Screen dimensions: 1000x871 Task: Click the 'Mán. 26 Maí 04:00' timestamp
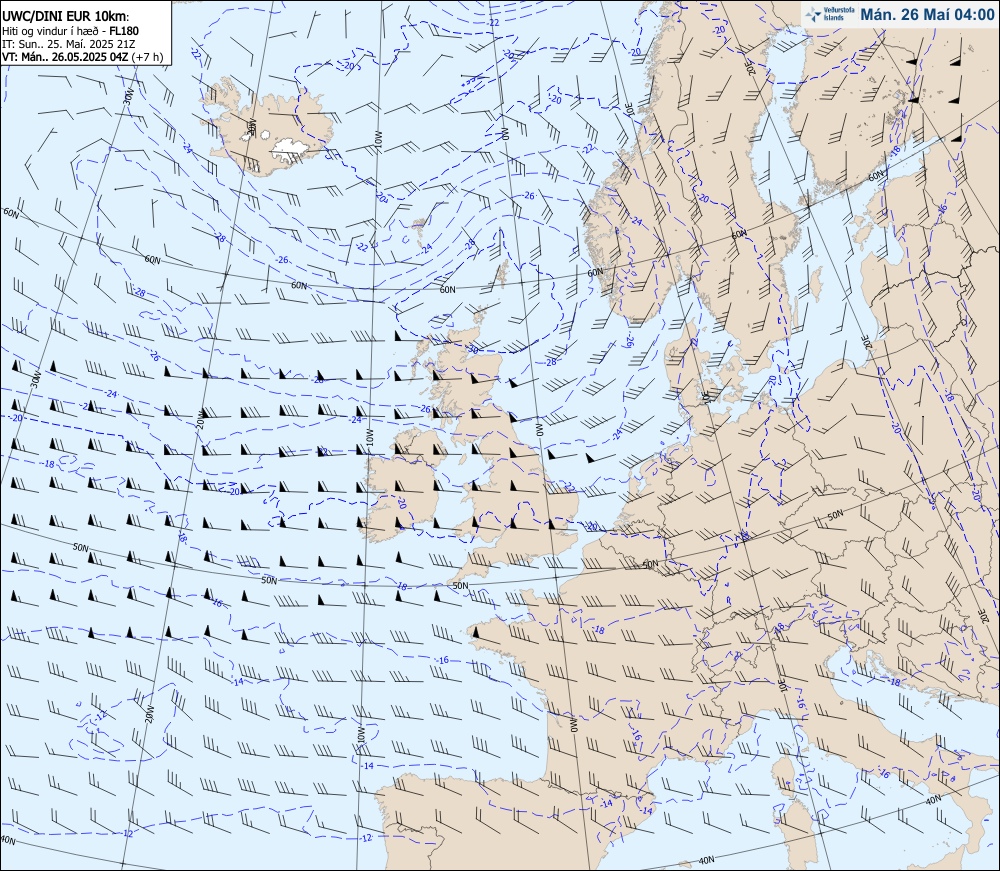click(927, 14)
